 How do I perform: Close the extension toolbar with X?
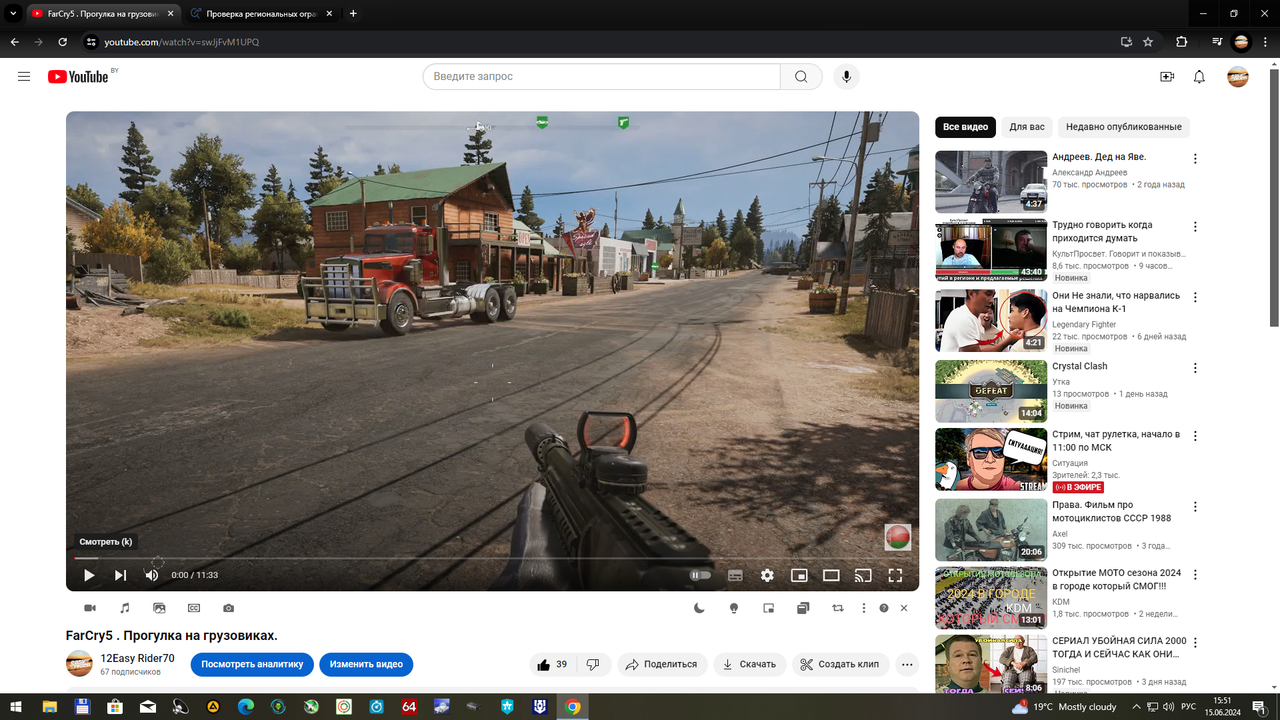point(904,608)
